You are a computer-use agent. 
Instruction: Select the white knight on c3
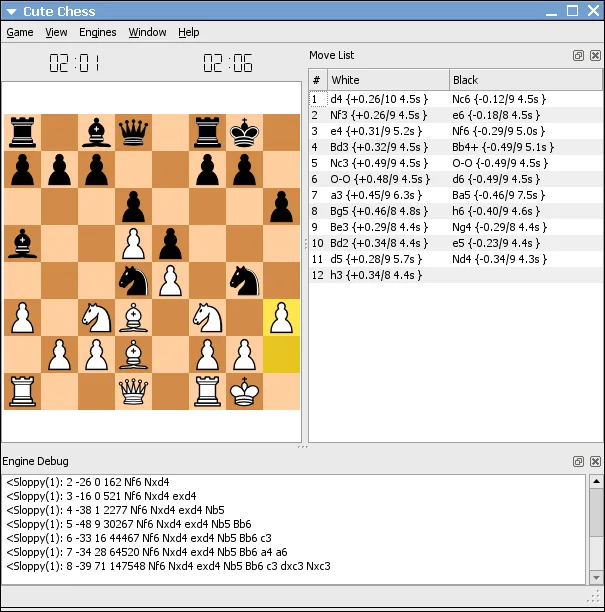point(96,317)
